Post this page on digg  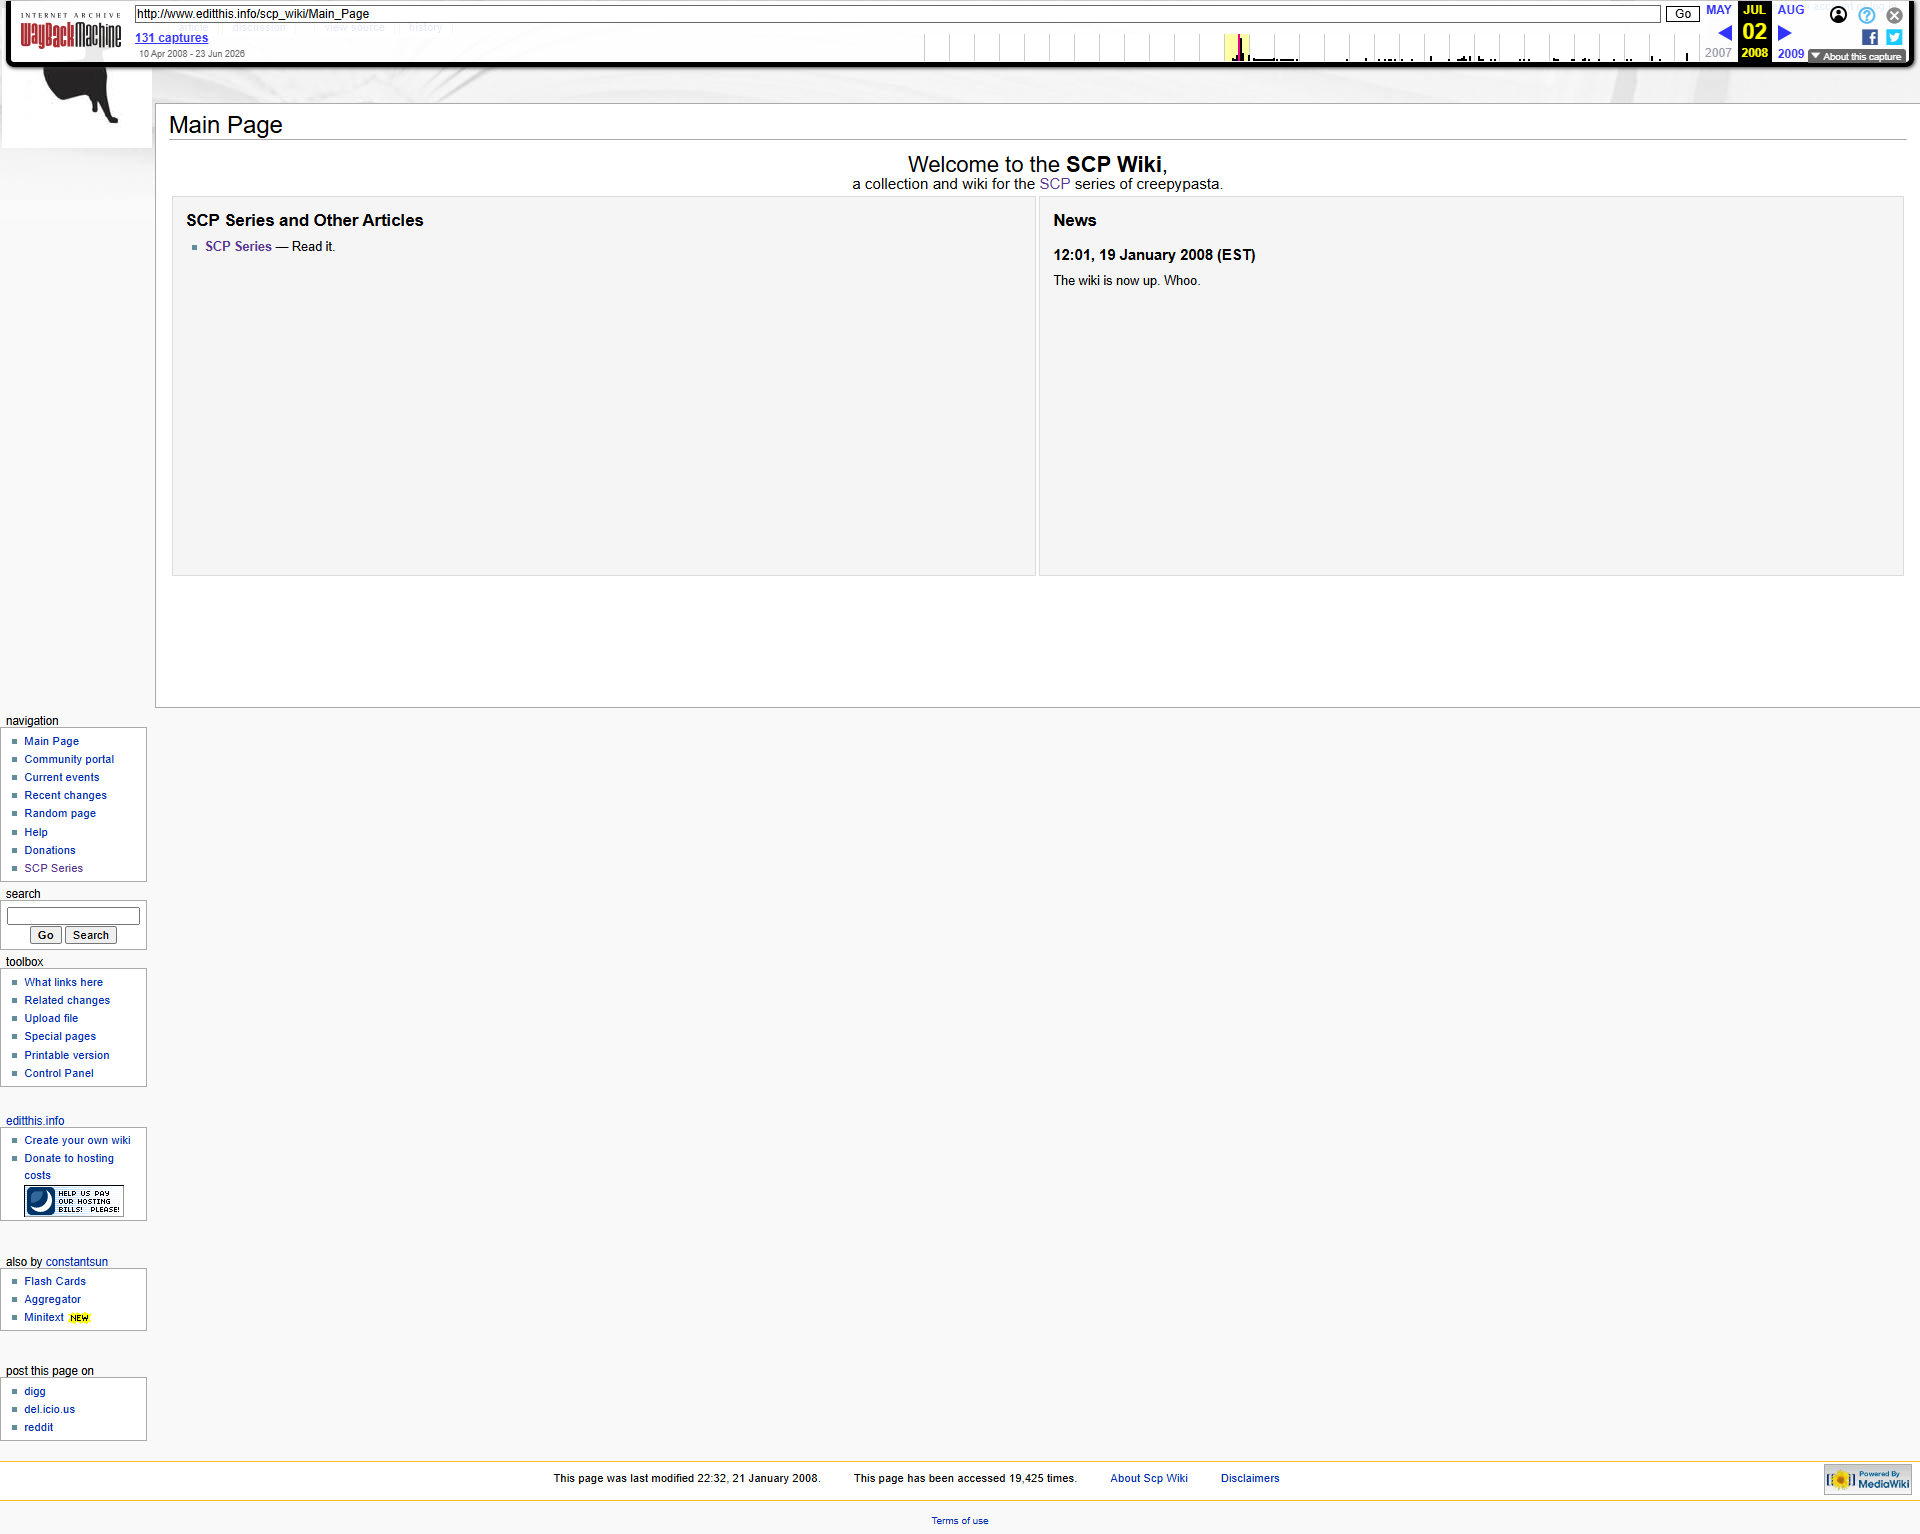[x=35, y=1392]
